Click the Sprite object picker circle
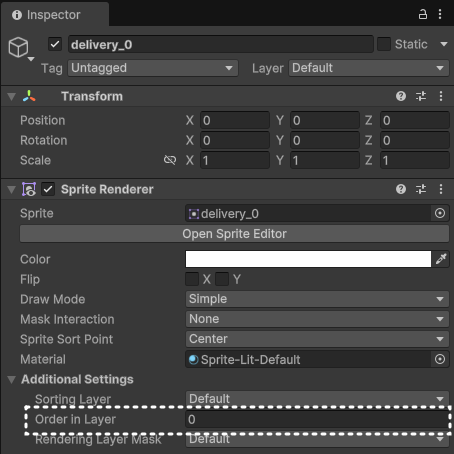This screenshot has width=454, height=454. click(x=440, y=213)
